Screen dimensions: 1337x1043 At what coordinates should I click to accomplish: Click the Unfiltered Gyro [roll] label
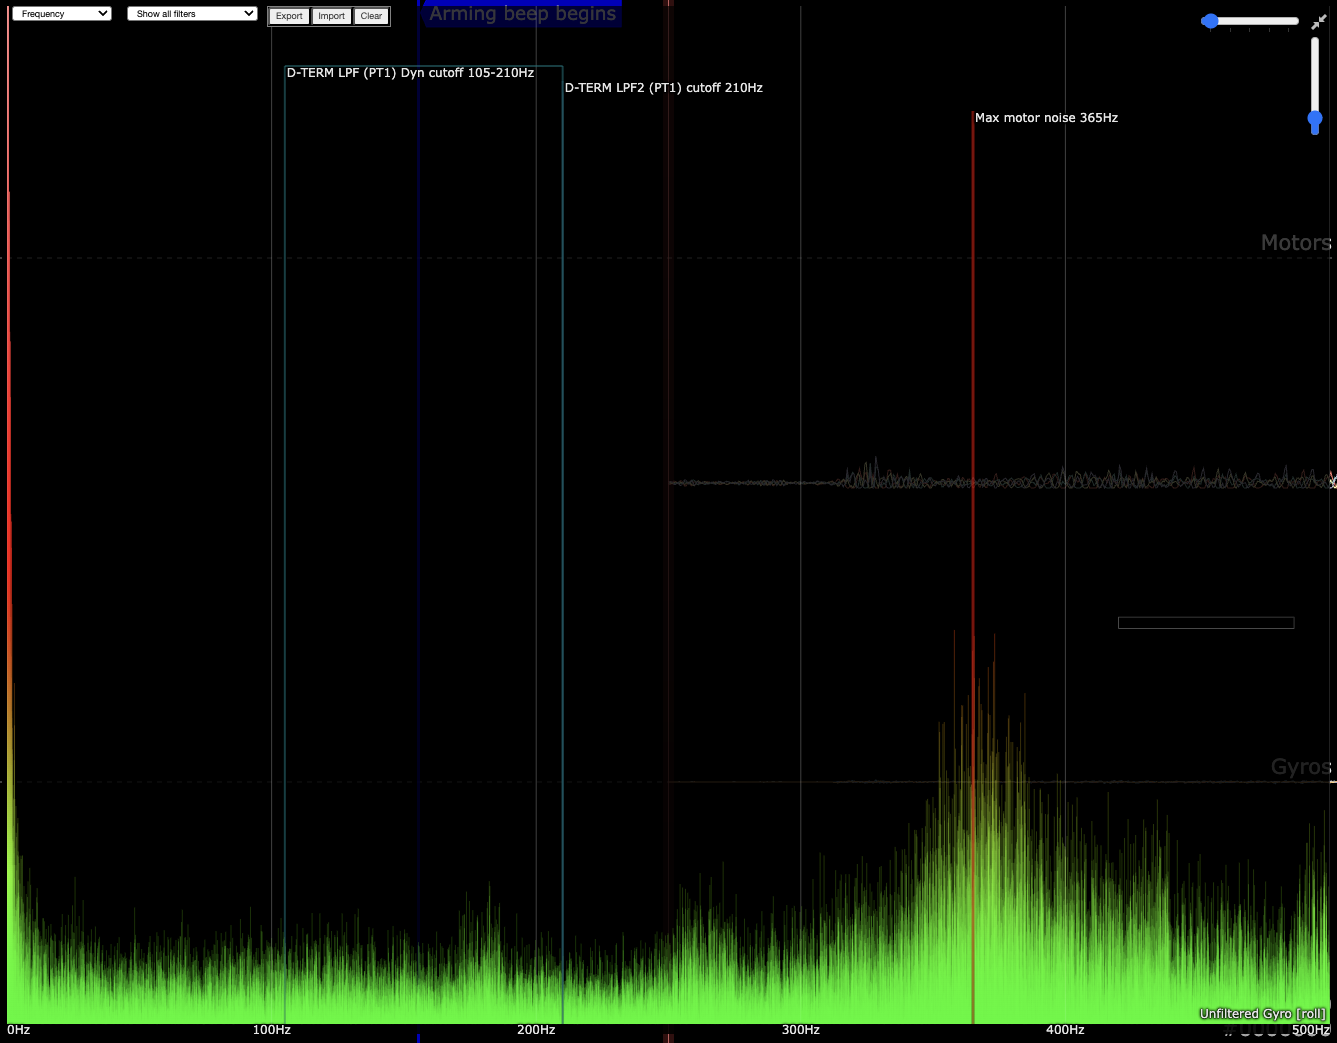1262,1014
